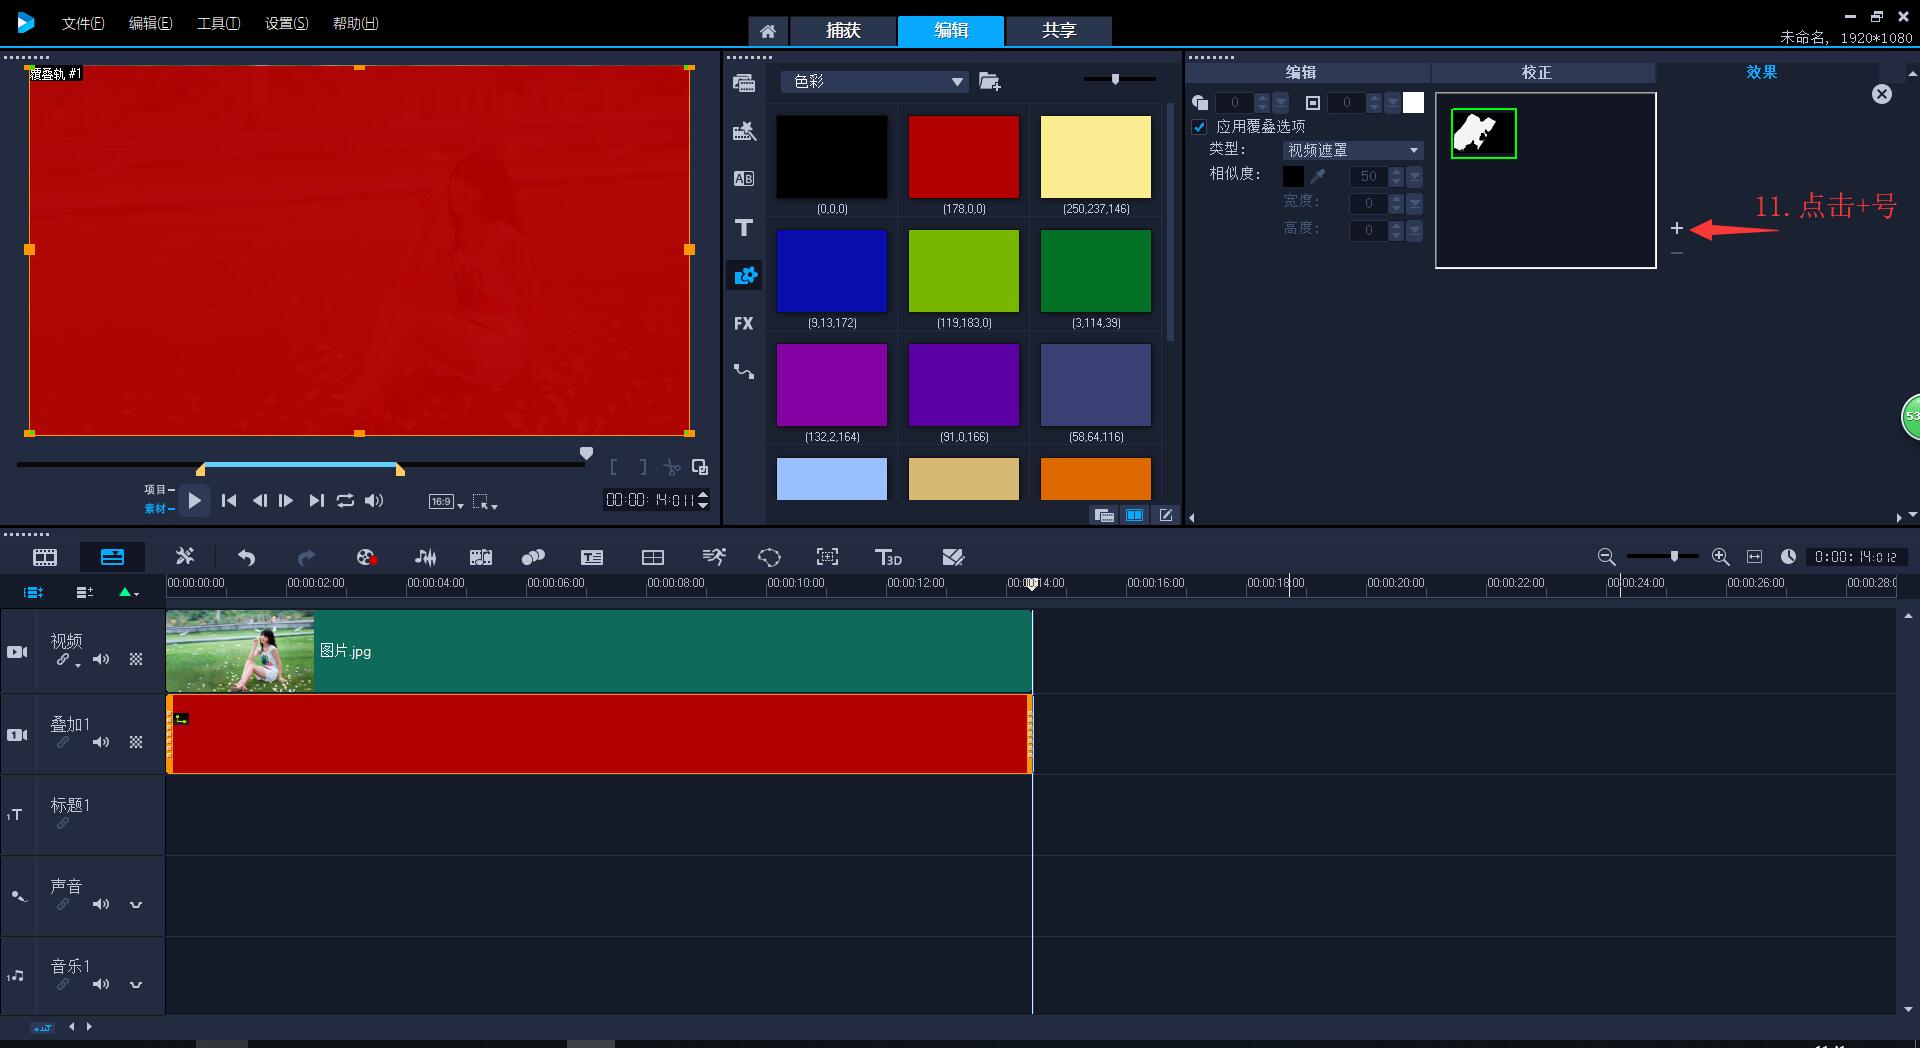Toggle ripple editing link on 视频 track
The image size is (1920, 1048).
click(64, 660)
